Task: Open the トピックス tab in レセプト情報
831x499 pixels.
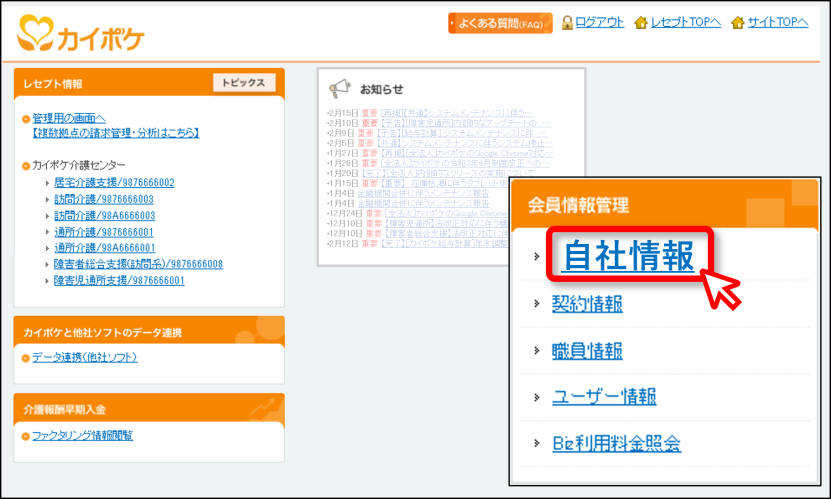Action: click(244, 83)
